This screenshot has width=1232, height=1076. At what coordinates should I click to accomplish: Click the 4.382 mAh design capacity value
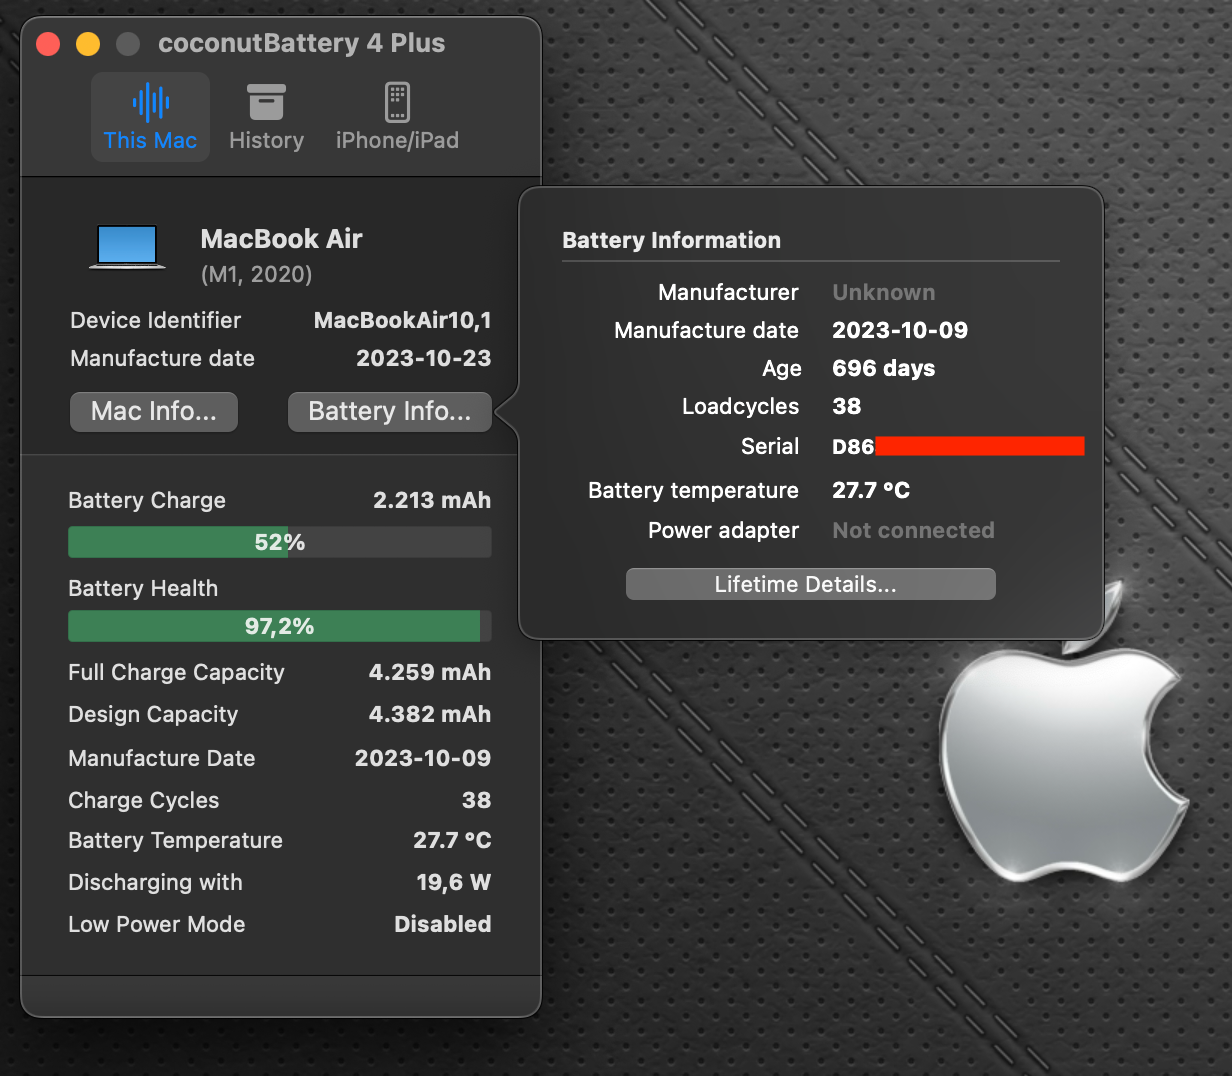coord(430,714)
